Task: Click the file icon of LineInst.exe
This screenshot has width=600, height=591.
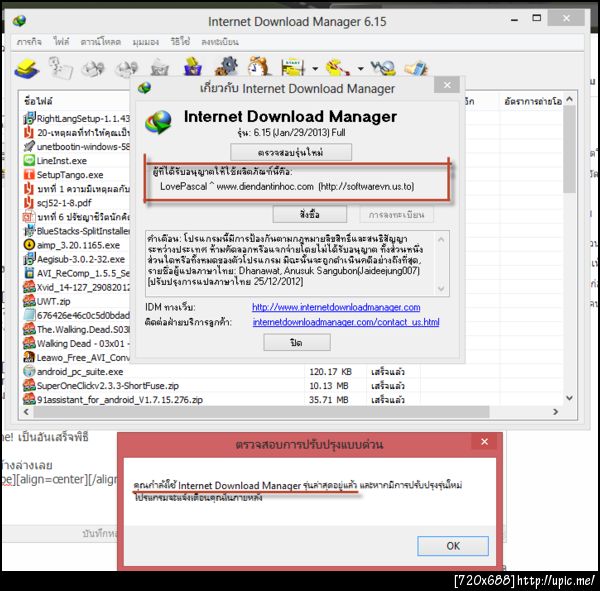Action: (x=29, y=160)
